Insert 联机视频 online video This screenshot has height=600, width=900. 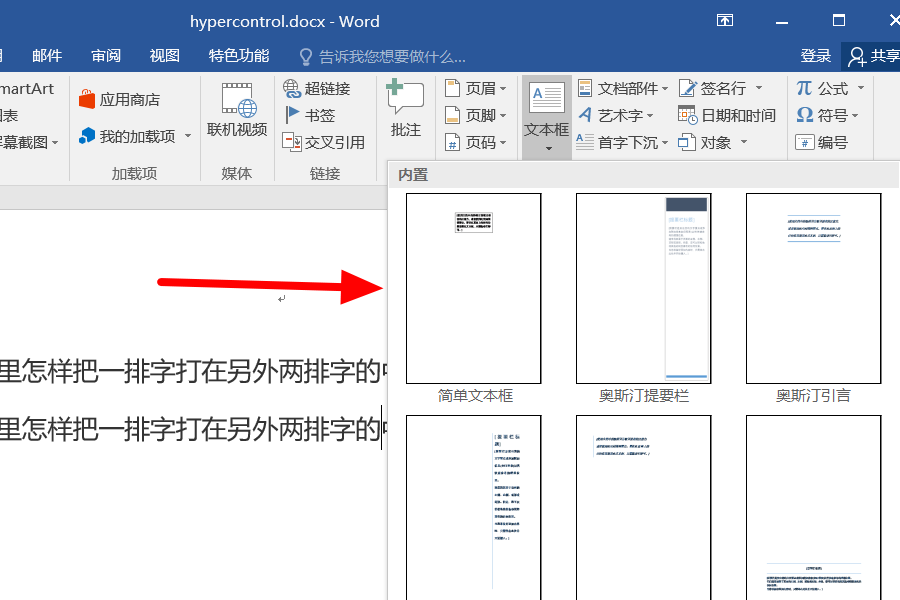tap(237, 110)
